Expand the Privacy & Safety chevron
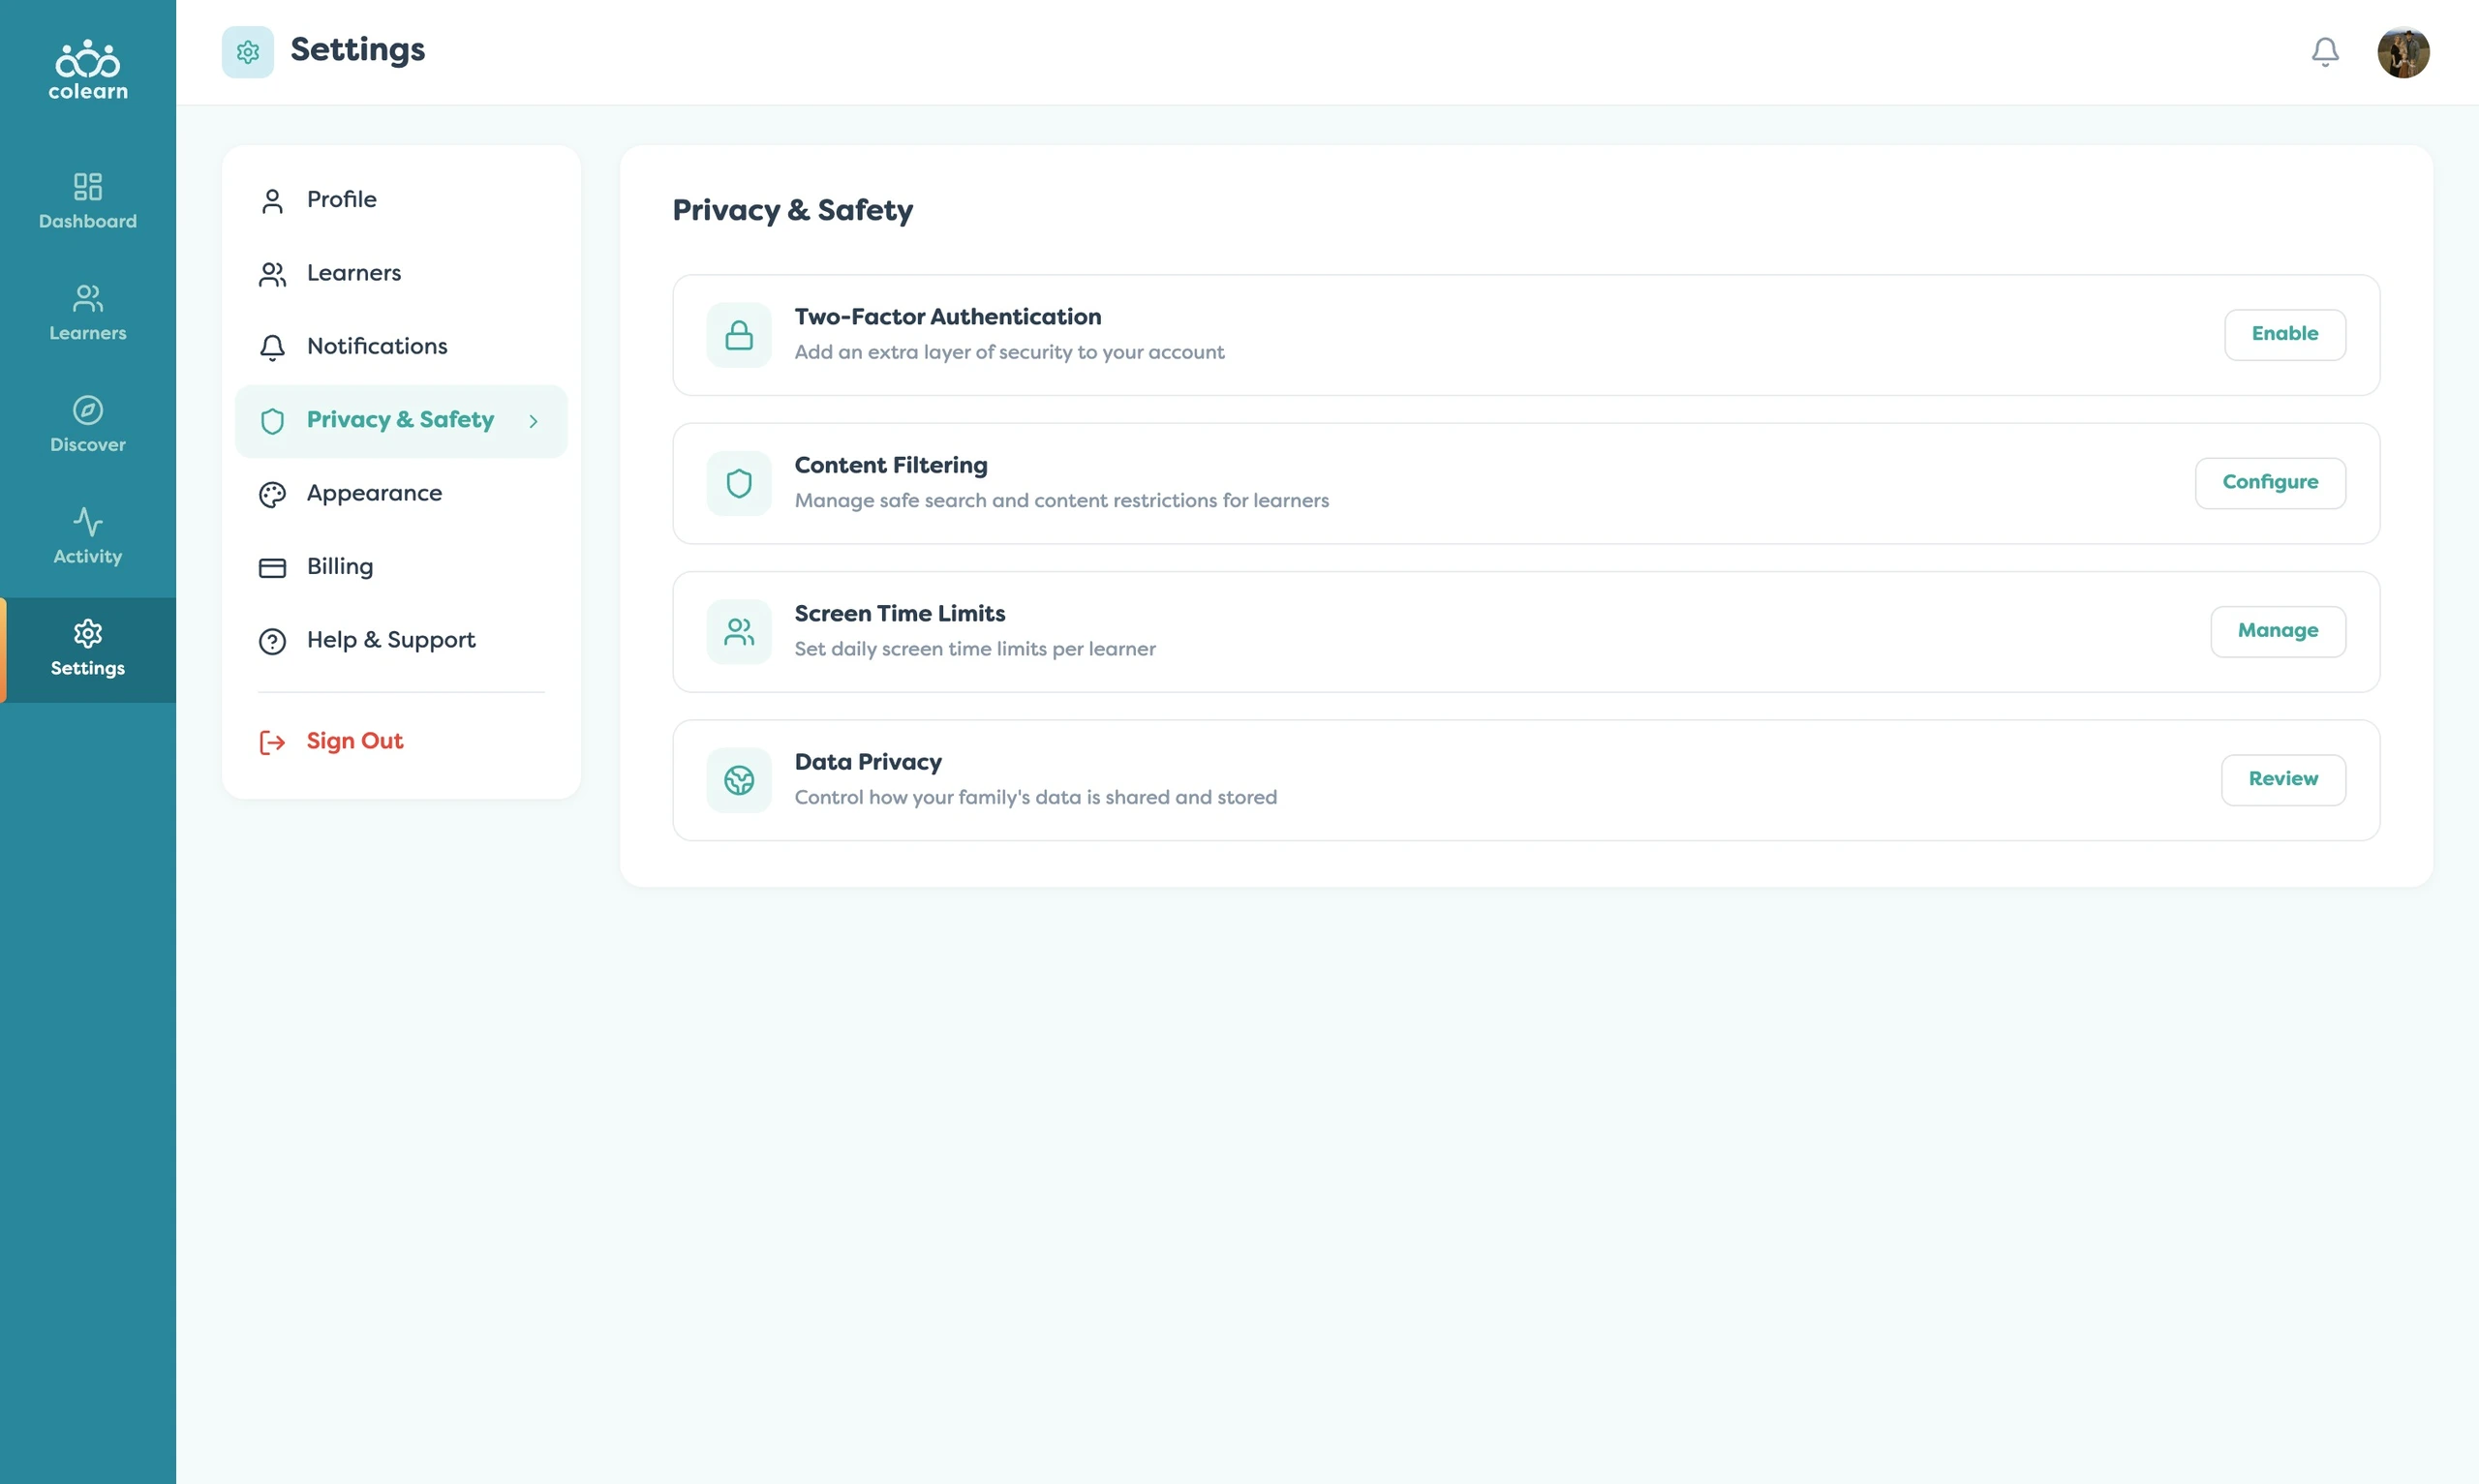 [533, 421]
